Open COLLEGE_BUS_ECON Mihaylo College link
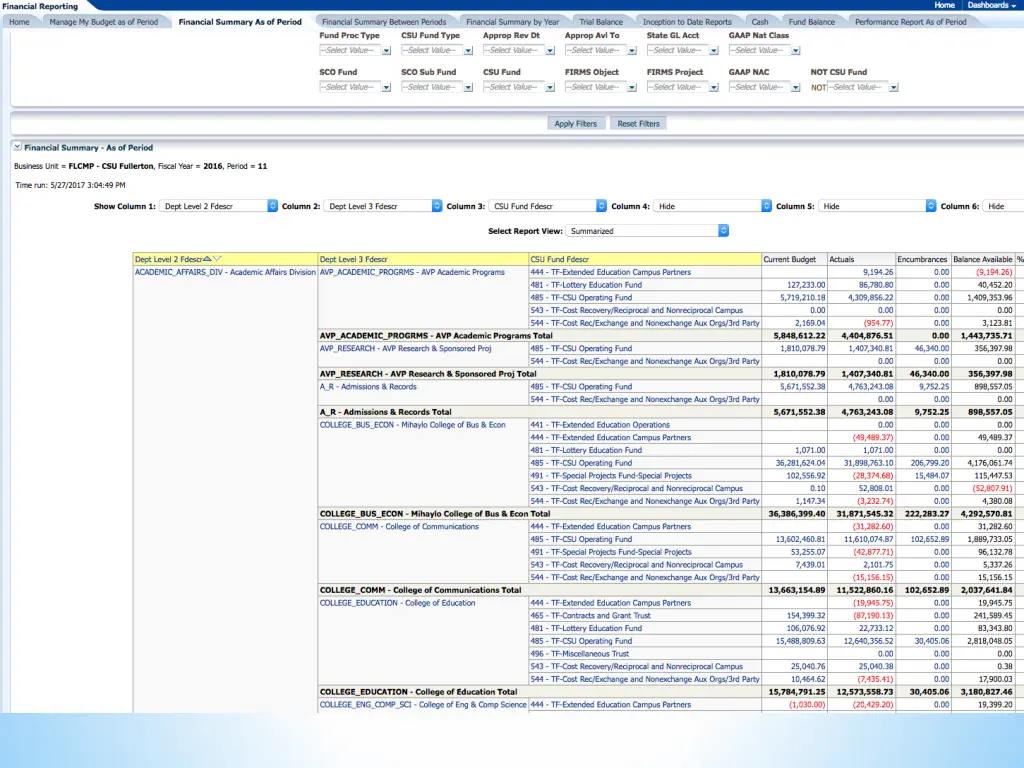 (413, 425)
